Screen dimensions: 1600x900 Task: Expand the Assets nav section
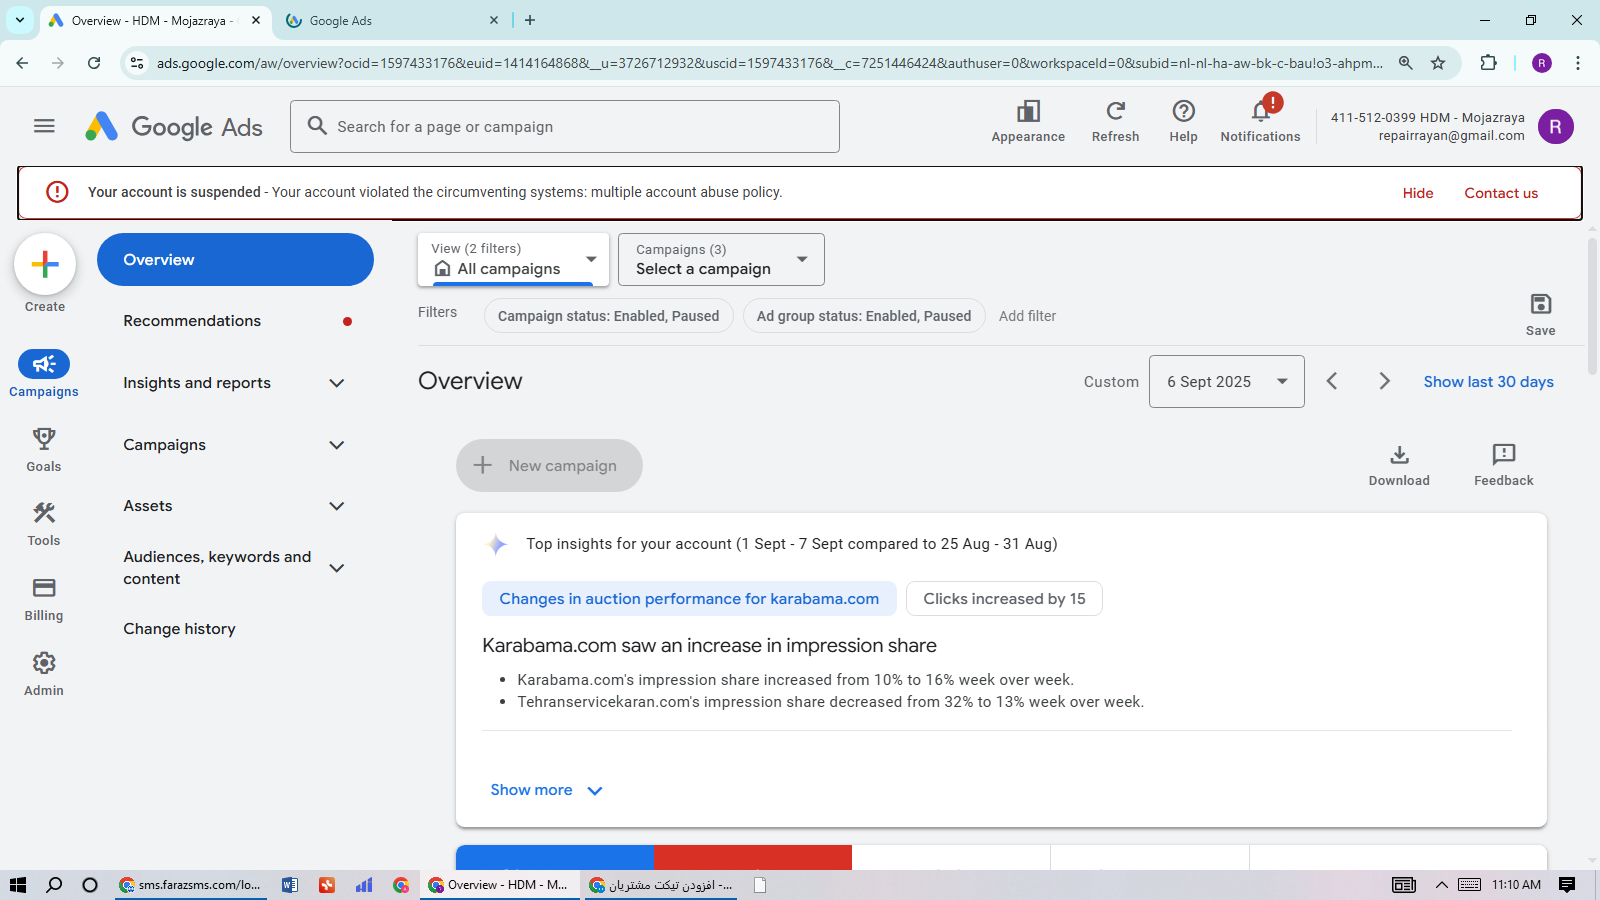click(x=337, y=506)
